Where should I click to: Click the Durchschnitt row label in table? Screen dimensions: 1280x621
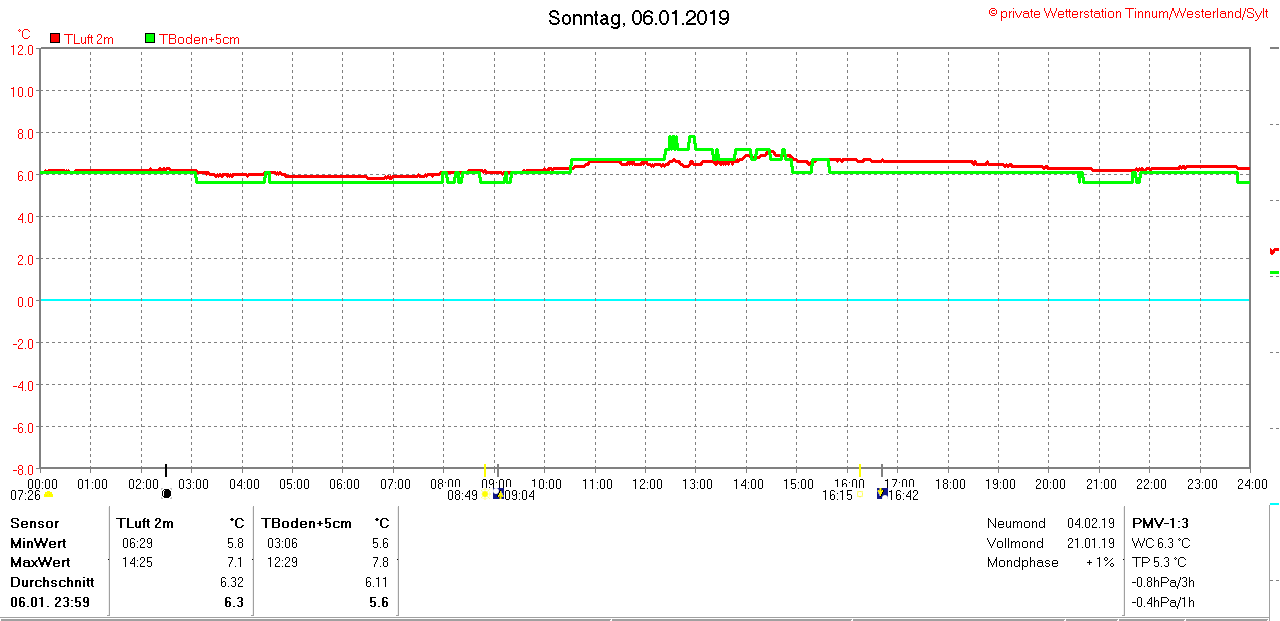(x=52, y=582)
